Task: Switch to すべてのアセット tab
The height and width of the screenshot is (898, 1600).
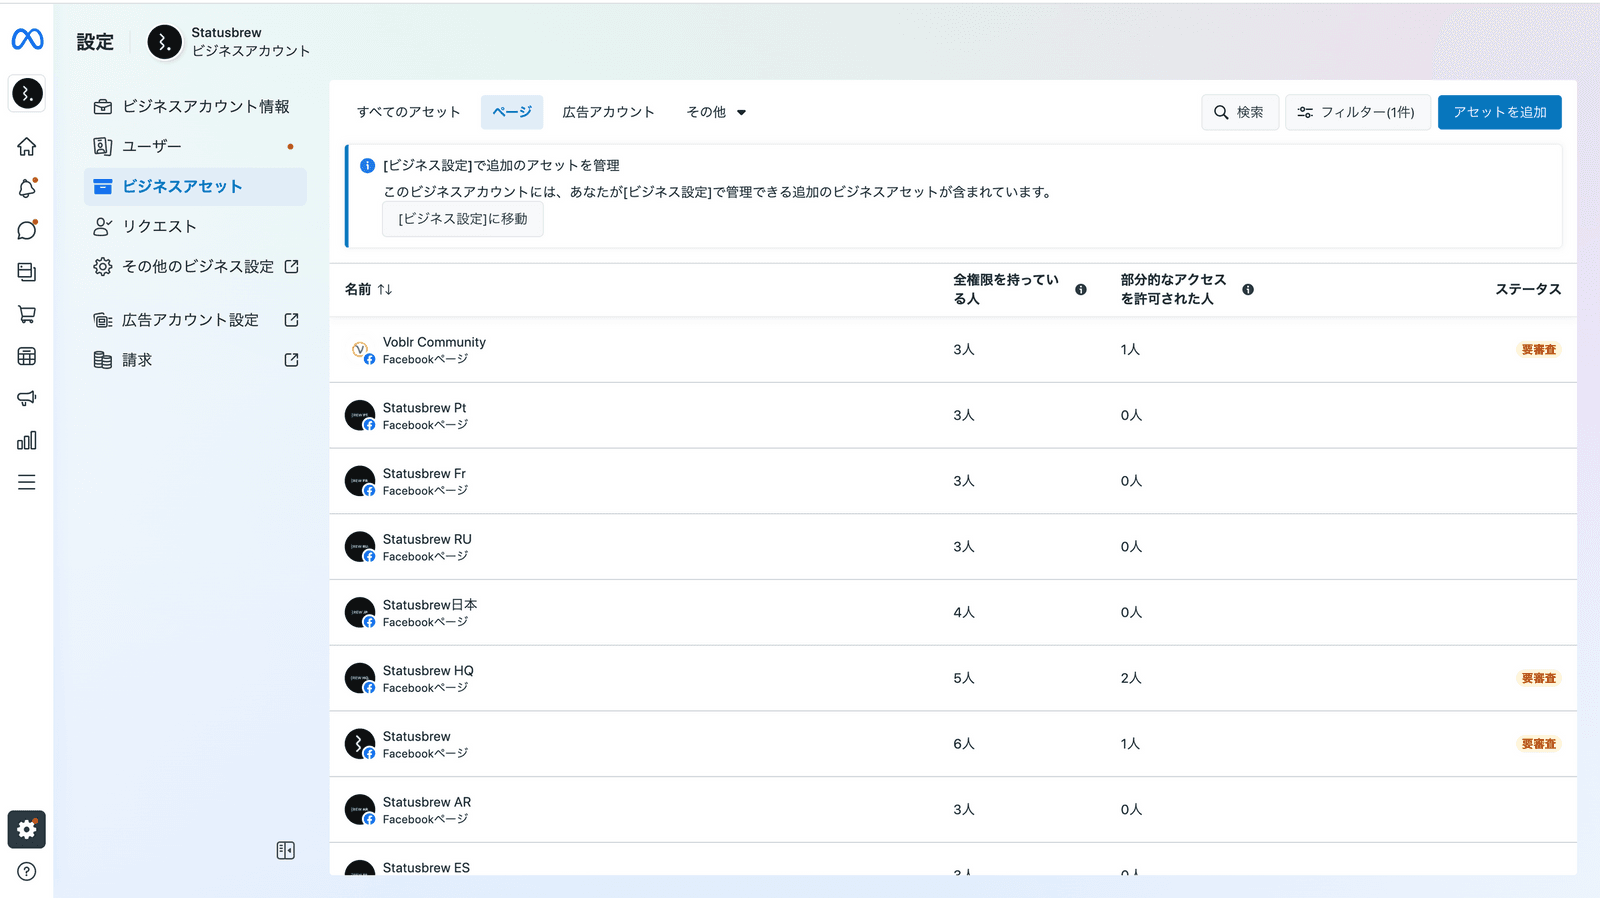Action: click(408, 112)
